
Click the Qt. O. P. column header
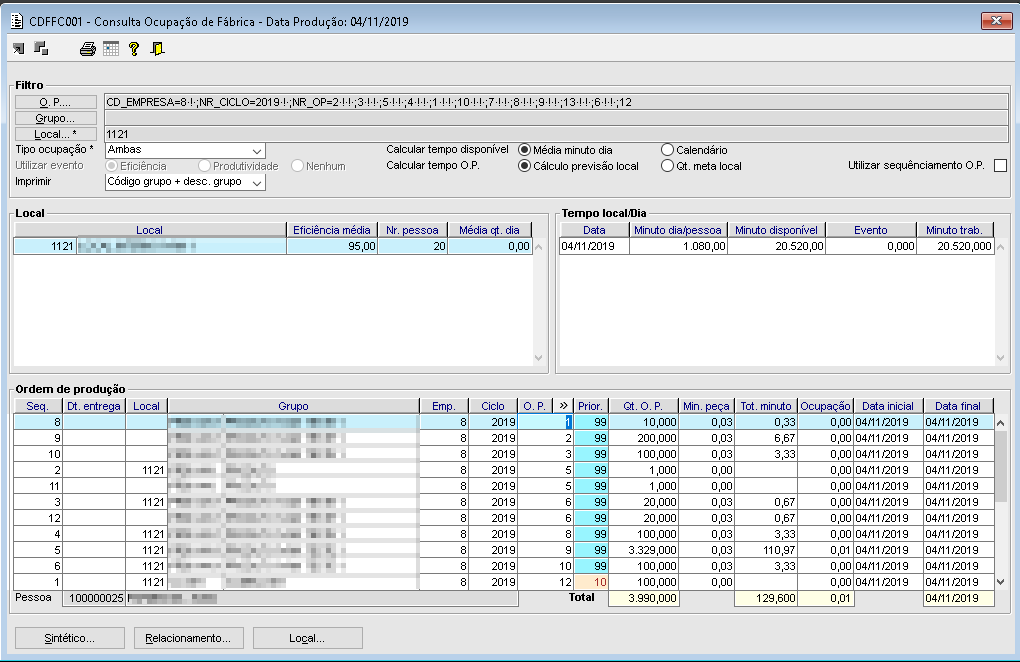[643, 406]
